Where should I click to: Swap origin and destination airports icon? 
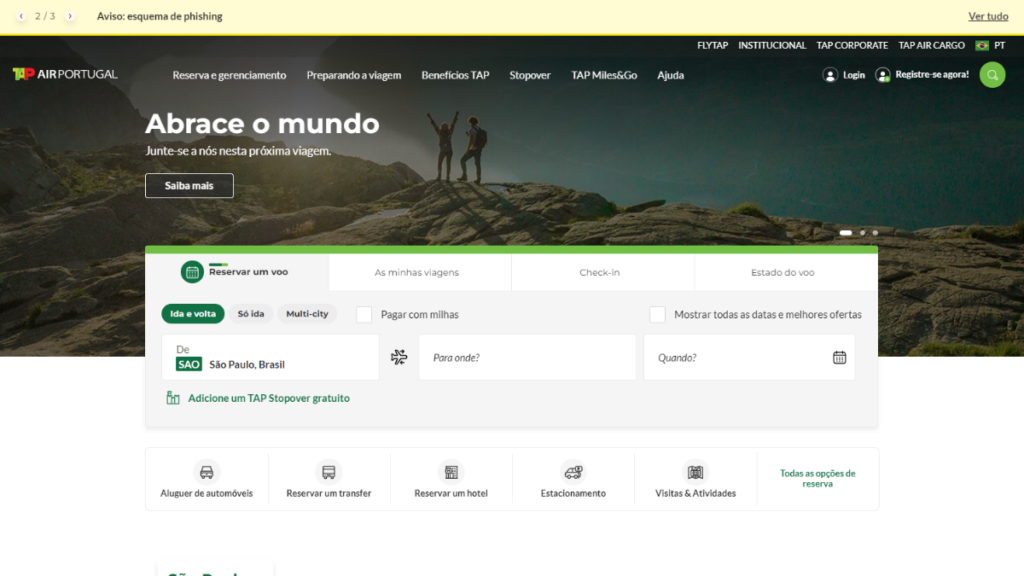(399, 357)
